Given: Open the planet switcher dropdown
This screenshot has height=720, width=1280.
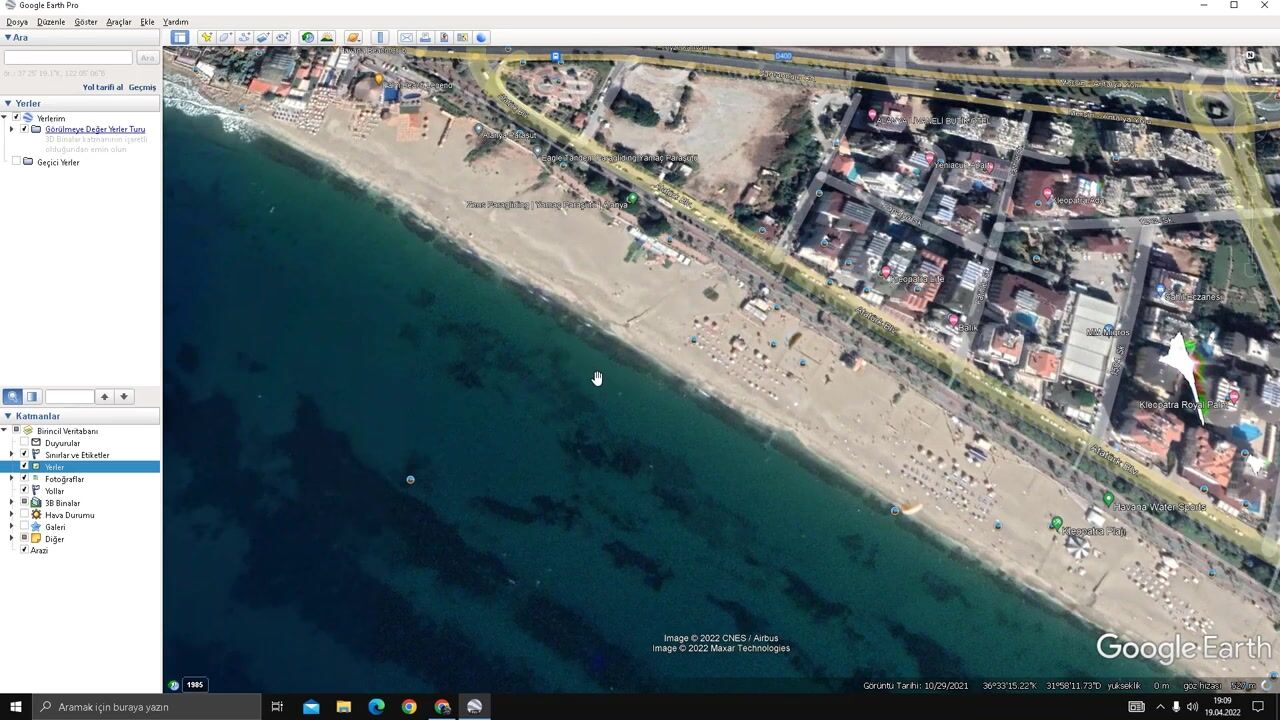Looking at the screenshot, I should (x=353, y=38).
